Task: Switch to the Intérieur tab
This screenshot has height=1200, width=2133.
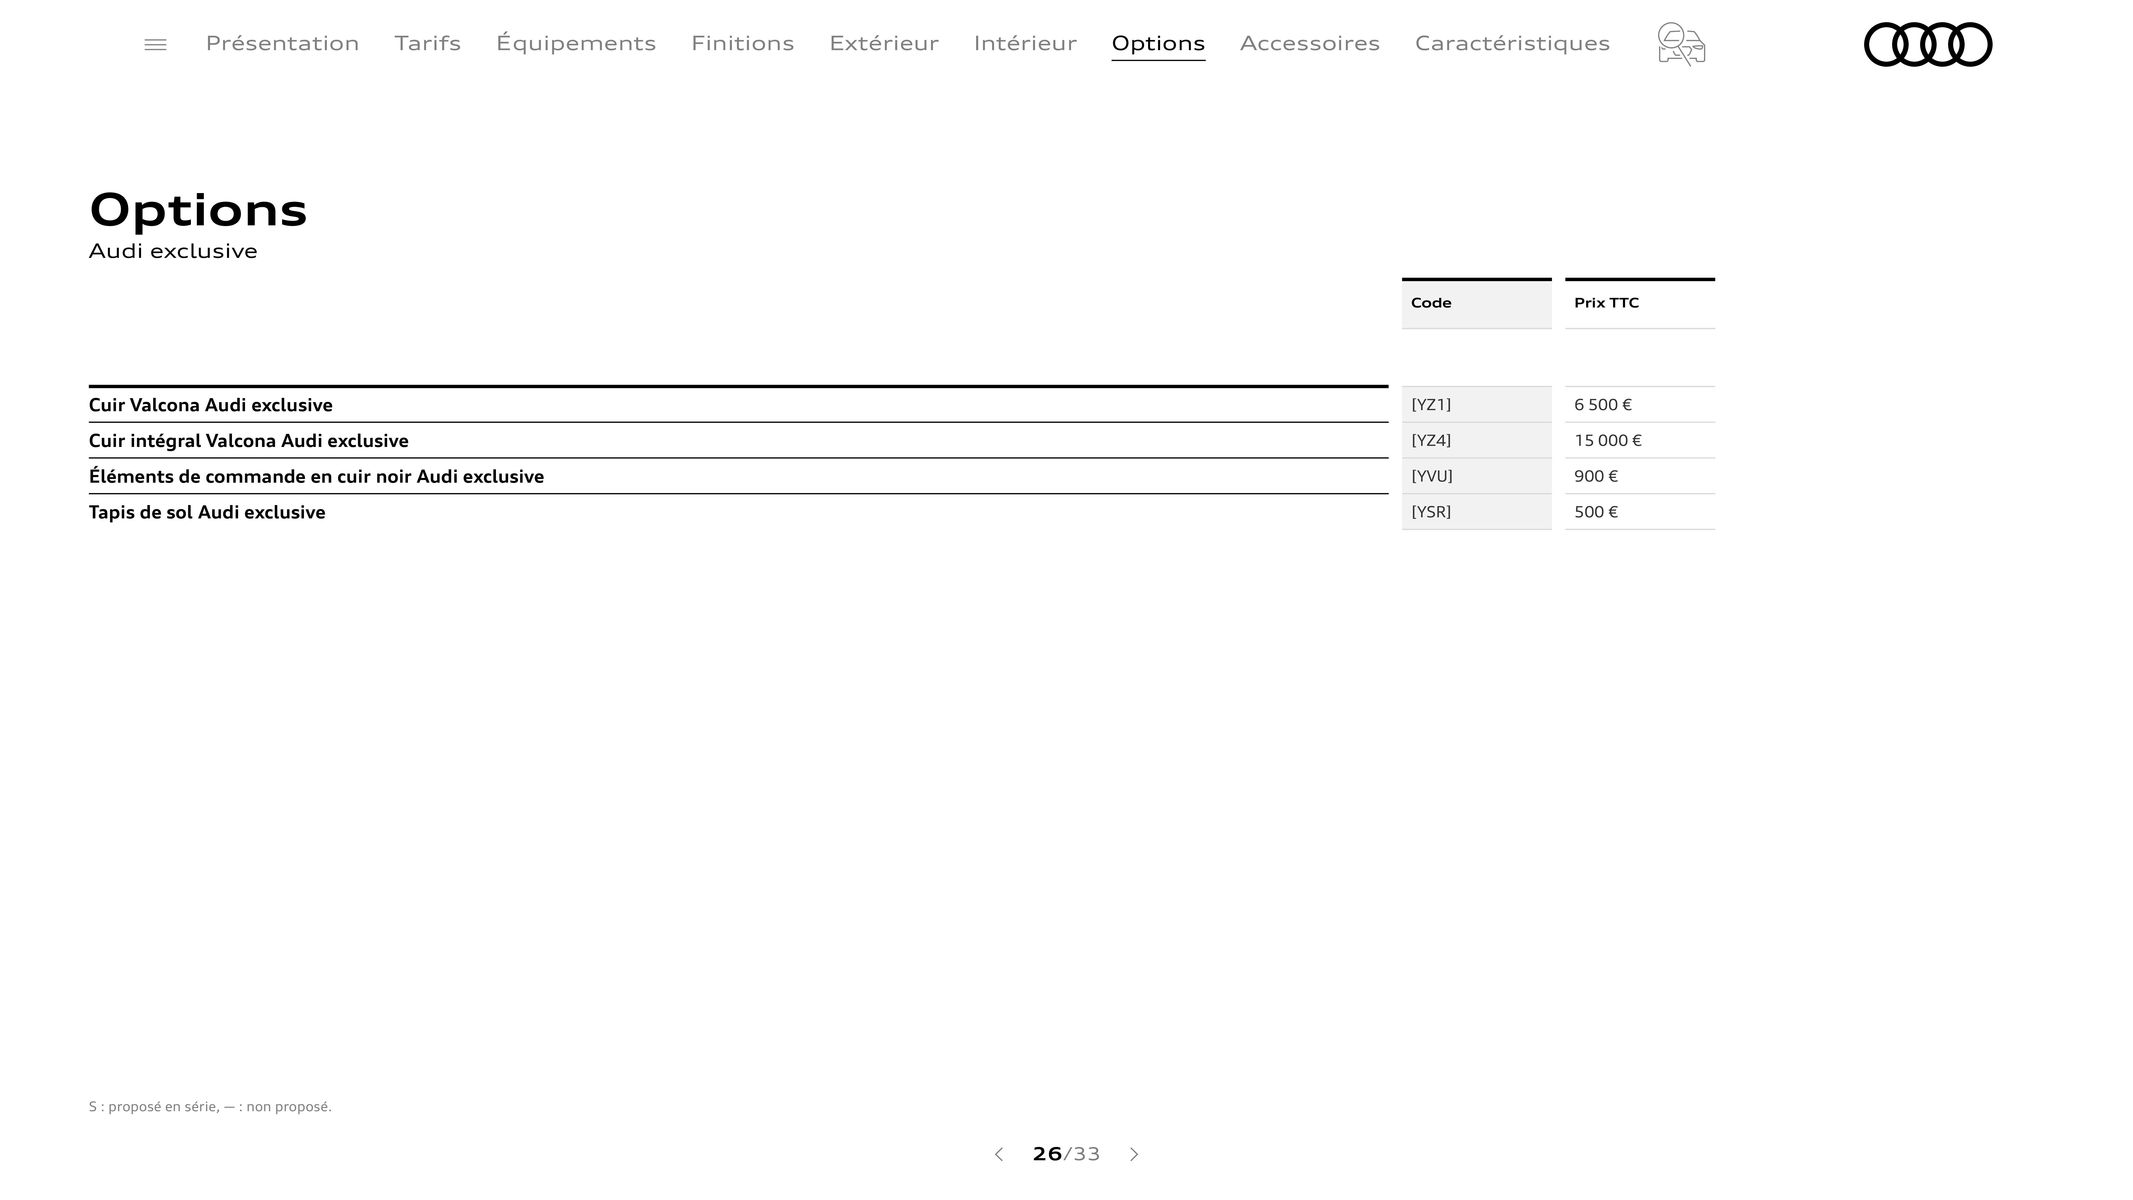Action: point(1025,43)
